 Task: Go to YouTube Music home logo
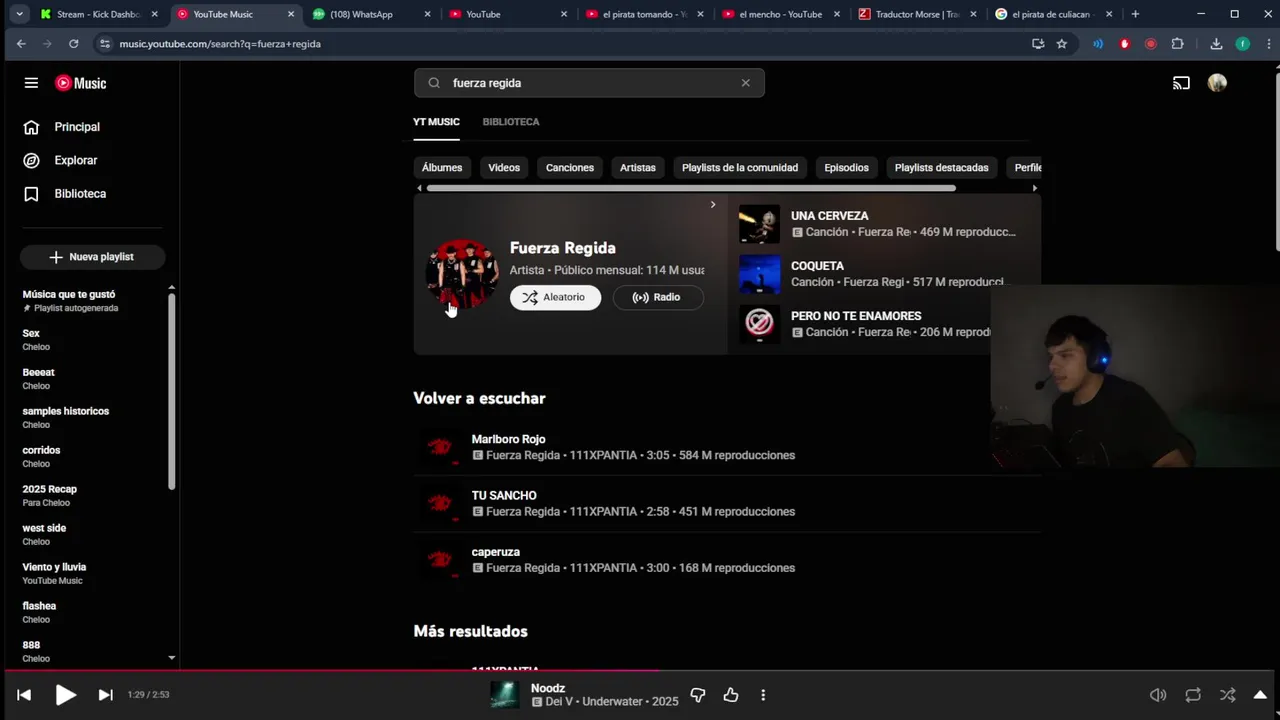pos(81,83)
